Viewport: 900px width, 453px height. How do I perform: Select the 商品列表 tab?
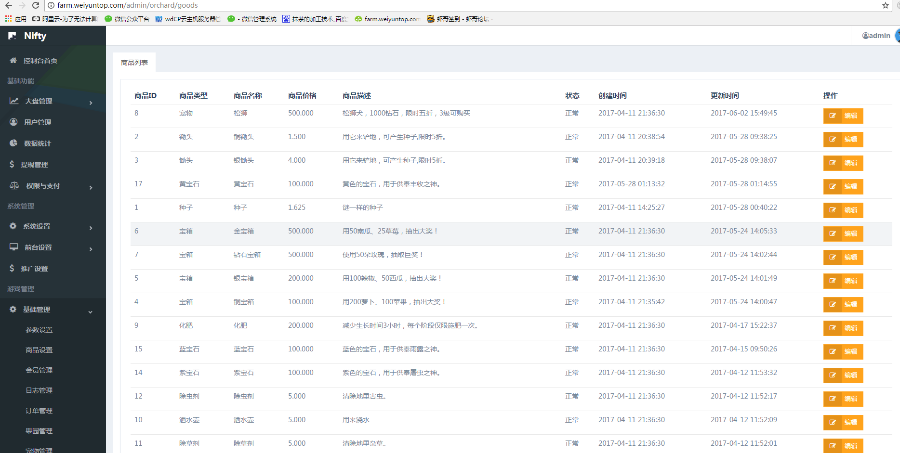tap(134, 62)
